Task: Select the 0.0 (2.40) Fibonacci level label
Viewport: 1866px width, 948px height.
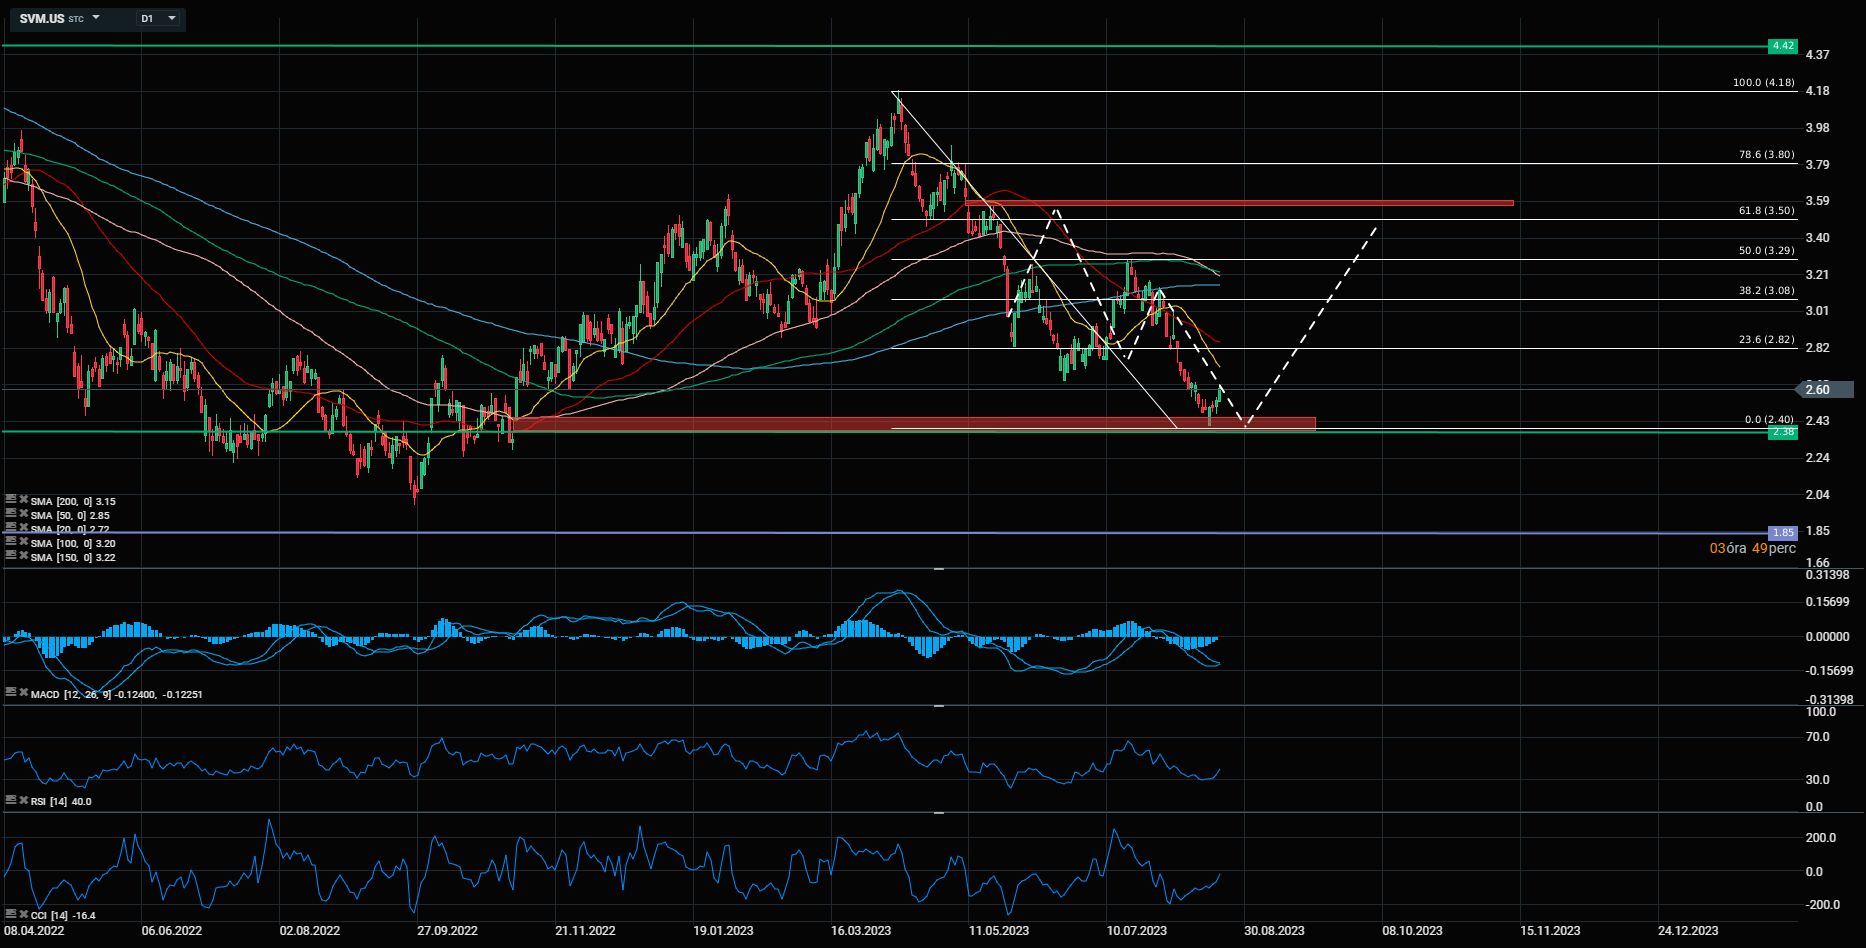Action: click(1769, 420)
